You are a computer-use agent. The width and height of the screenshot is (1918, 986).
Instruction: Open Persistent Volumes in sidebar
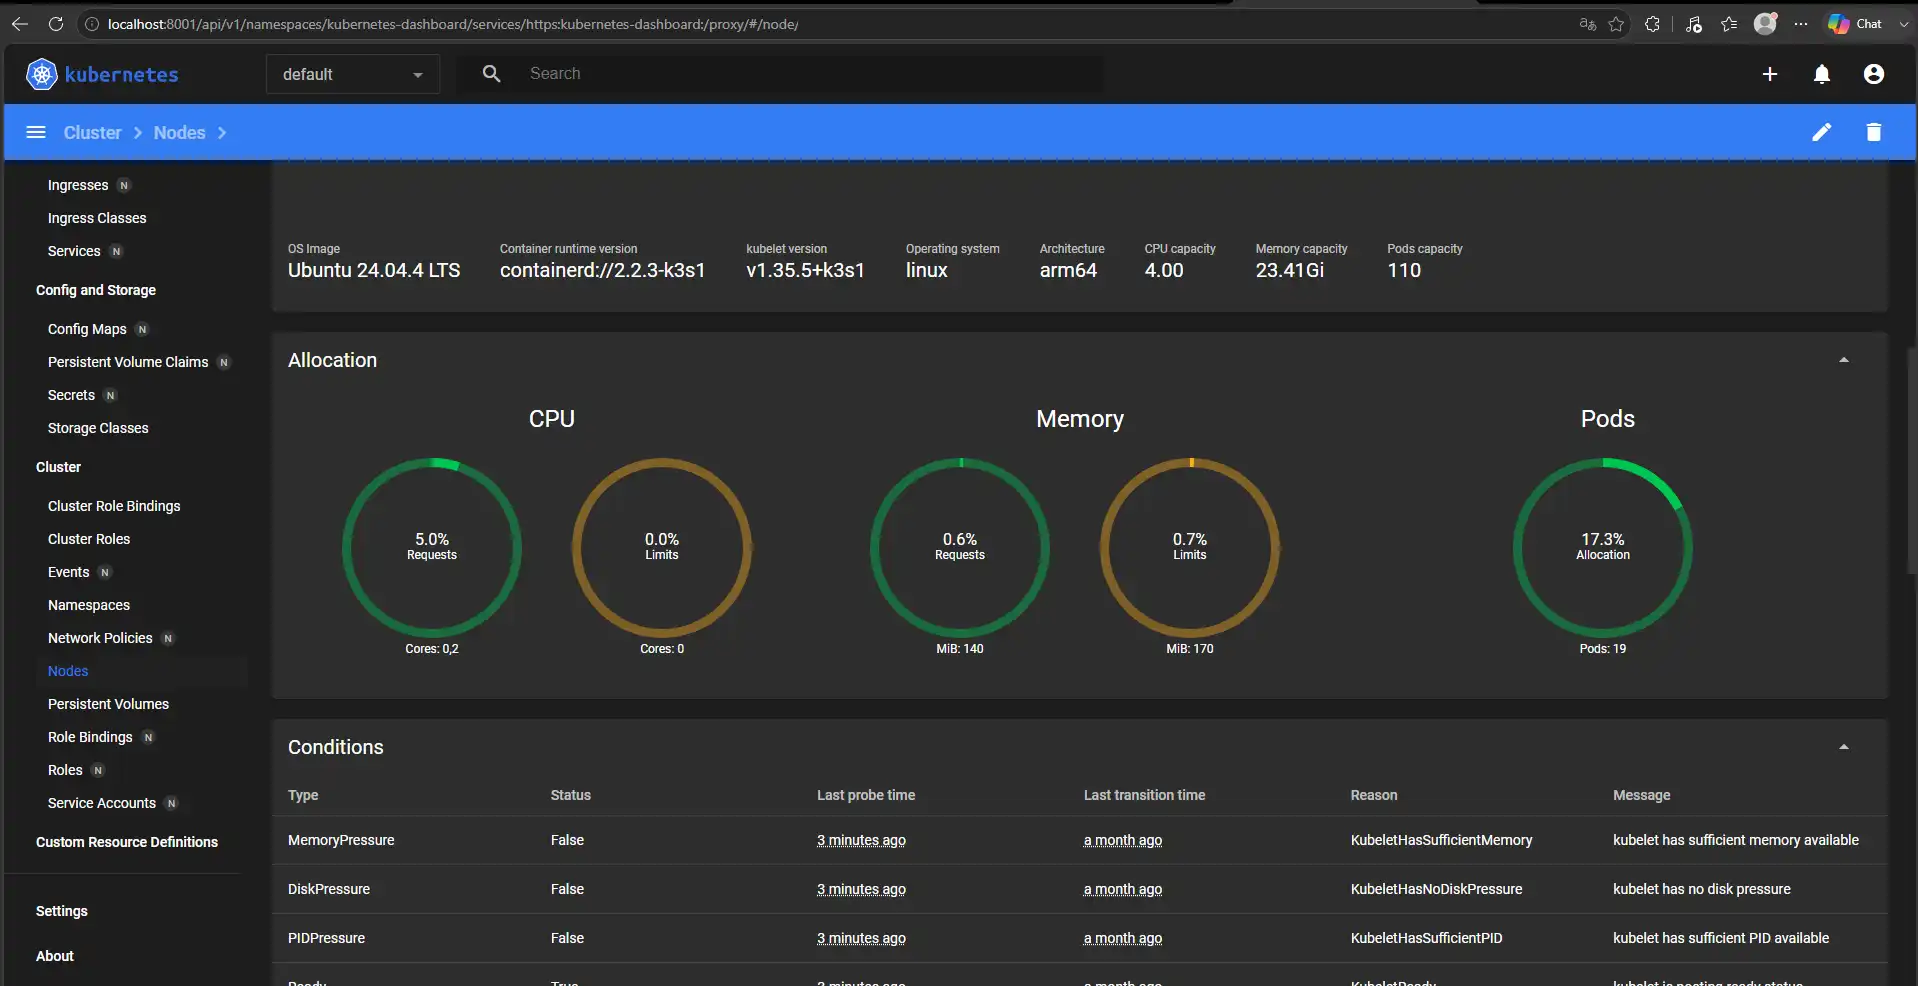click(108, 704)
